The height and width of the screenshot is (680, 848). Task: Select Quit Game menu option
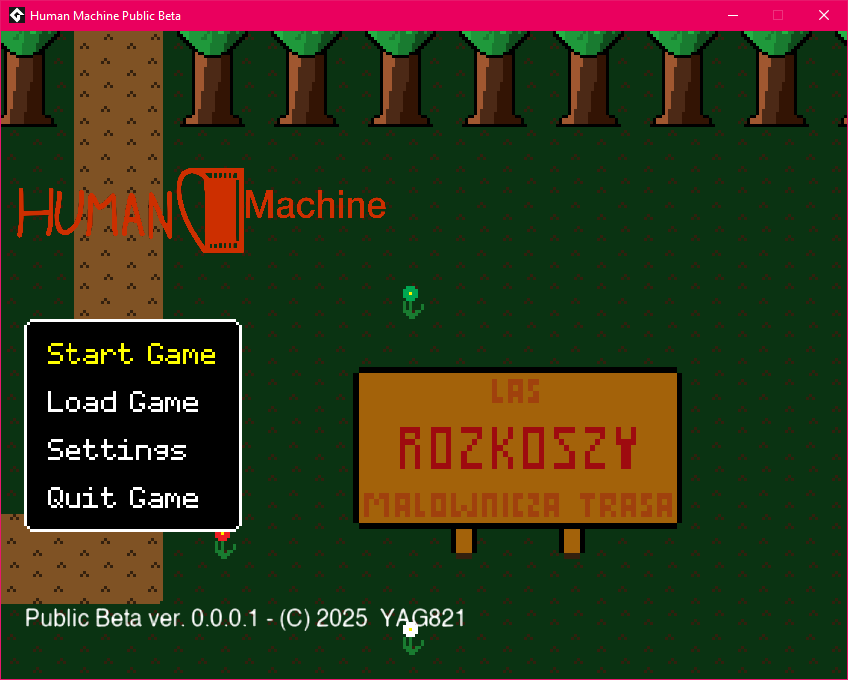coord(123,498)
